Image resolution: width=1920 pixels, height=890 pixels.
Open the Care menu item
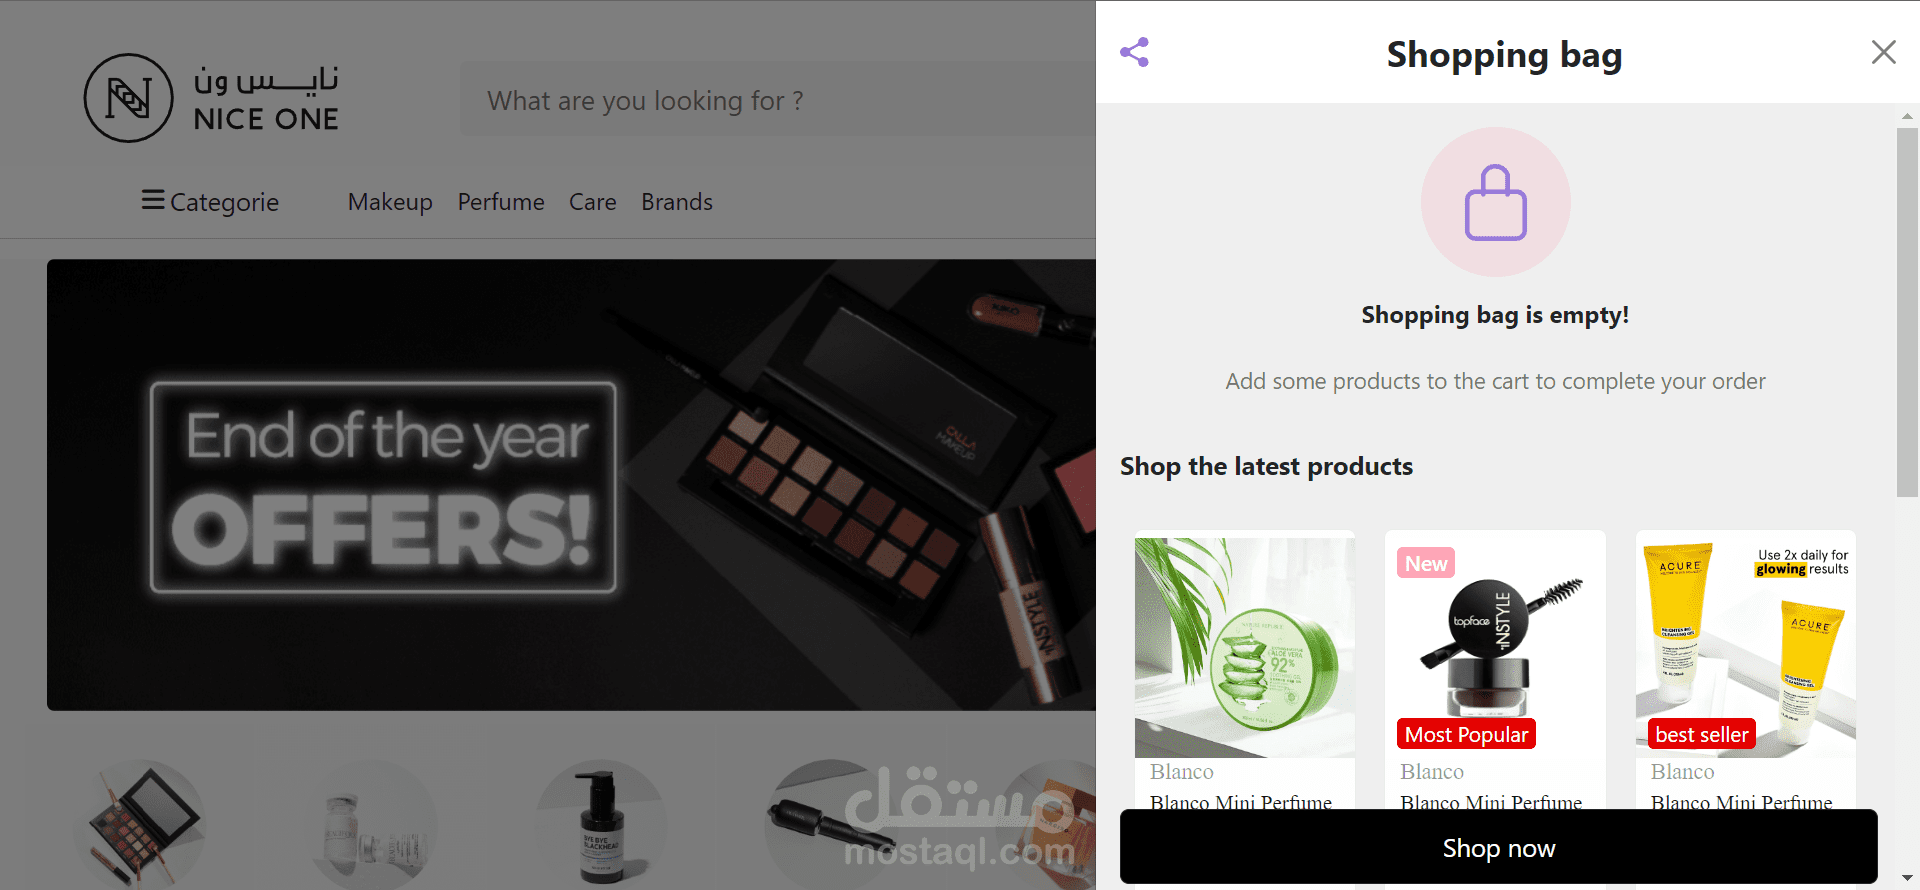coord(593,202)
